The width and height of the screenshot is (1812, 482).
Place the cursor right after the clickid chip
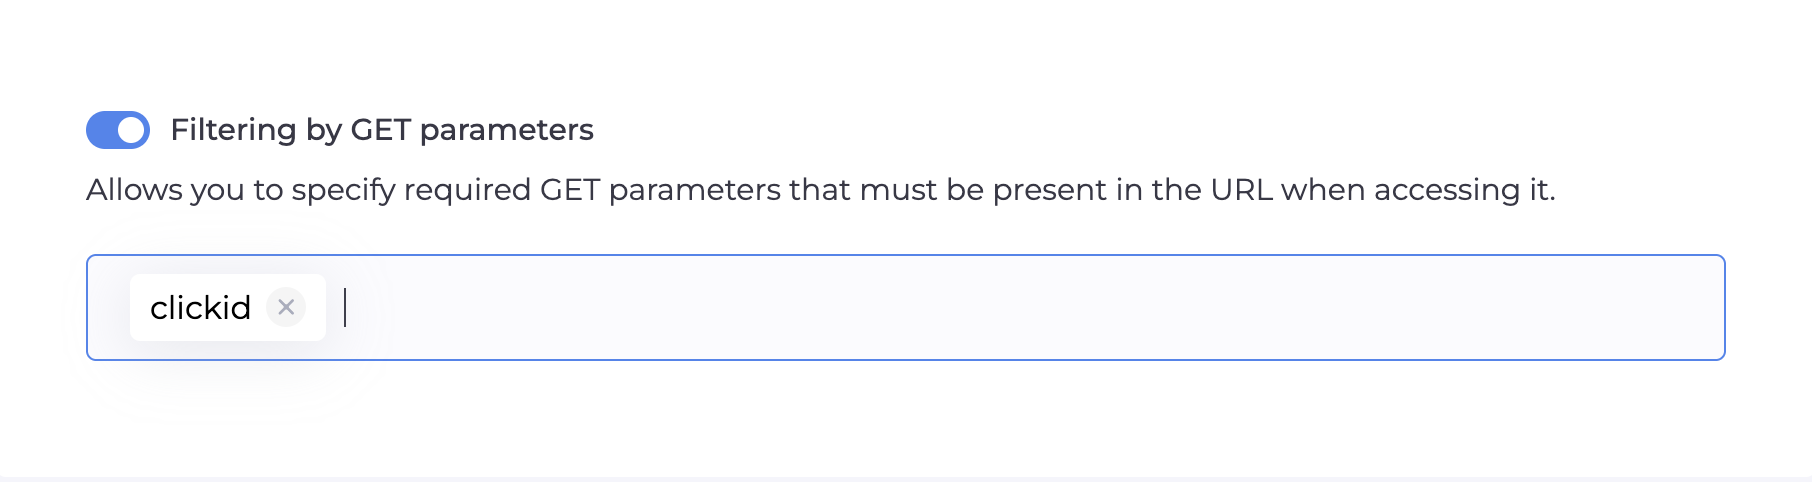pos(346,308)
